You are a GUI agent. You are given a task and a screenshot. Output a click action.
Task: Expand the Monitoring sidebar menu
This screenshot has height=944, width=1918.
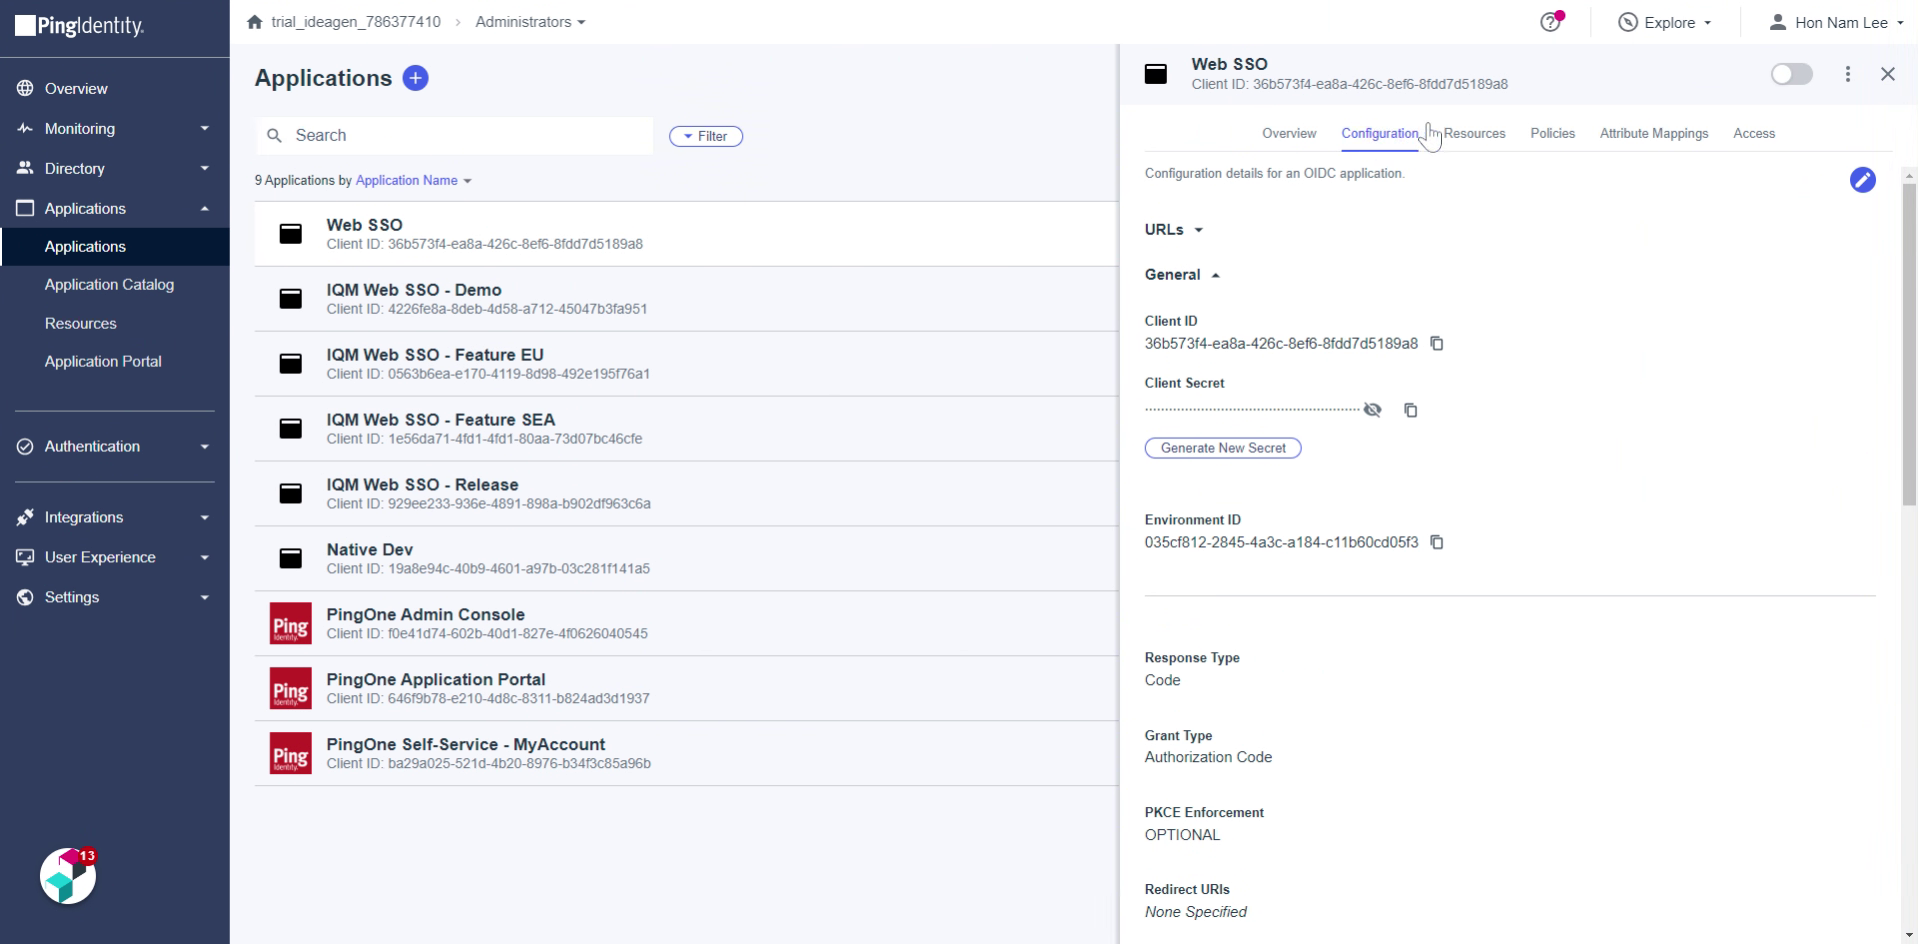click(x=115, y=128)
